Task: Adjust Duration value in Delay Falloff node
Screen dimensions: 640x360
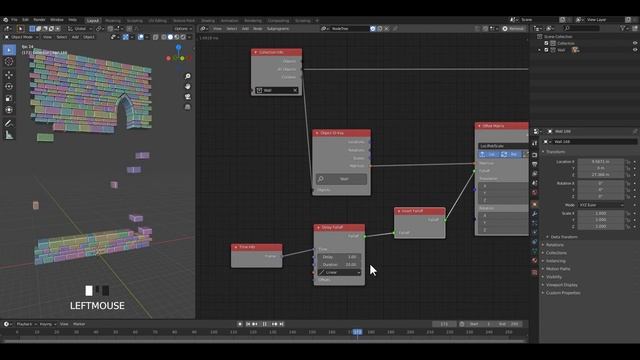Action: click(340, 264)
